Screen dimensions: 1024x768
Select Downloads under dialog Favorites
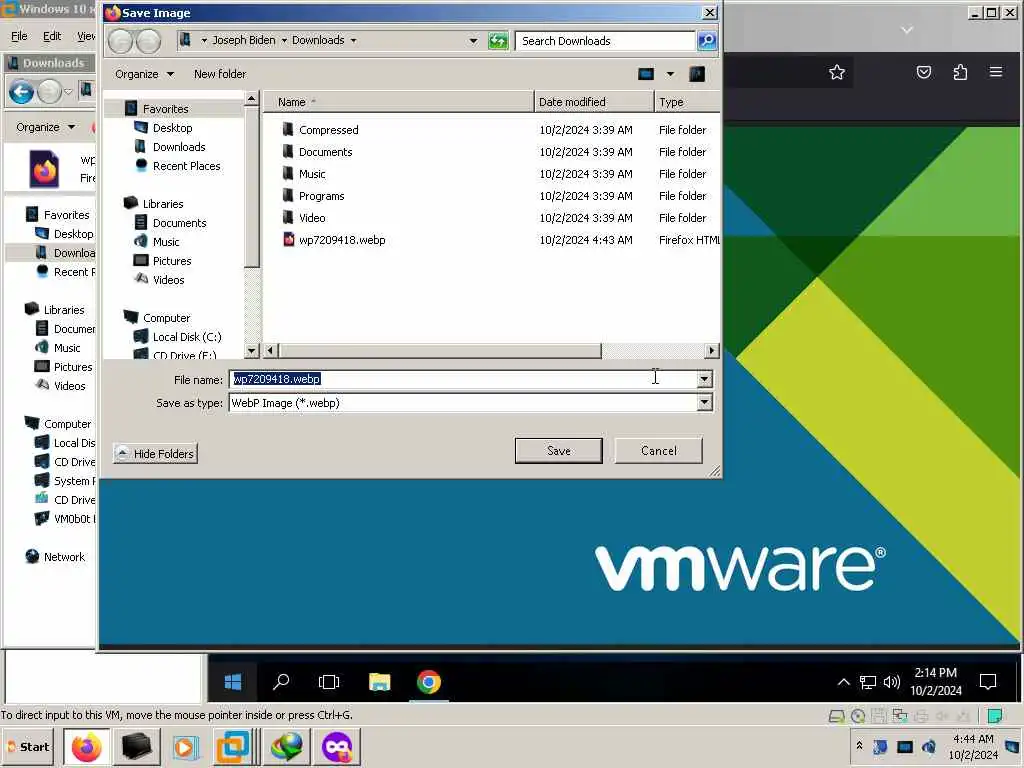point(178,147)
